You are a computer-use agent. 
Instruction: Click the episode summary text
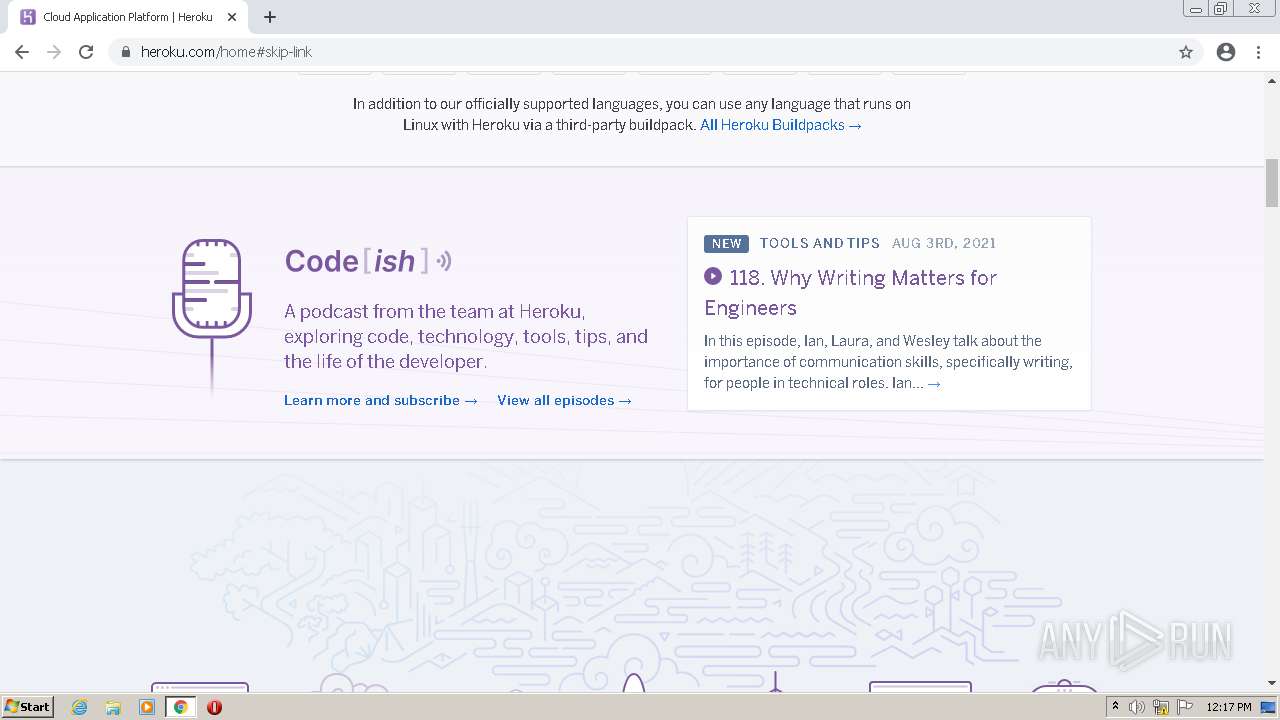coord(888,362)
